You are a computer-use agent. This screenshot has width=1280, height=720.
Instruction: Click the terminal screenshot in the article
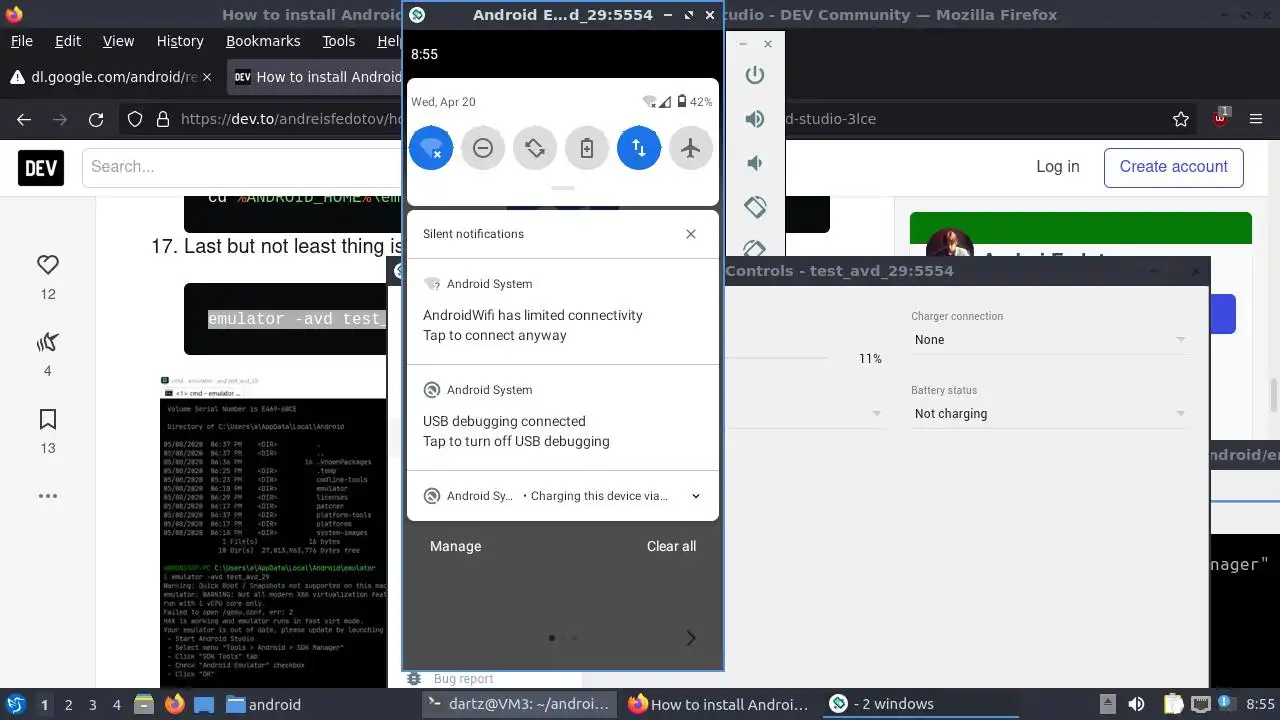273,530
